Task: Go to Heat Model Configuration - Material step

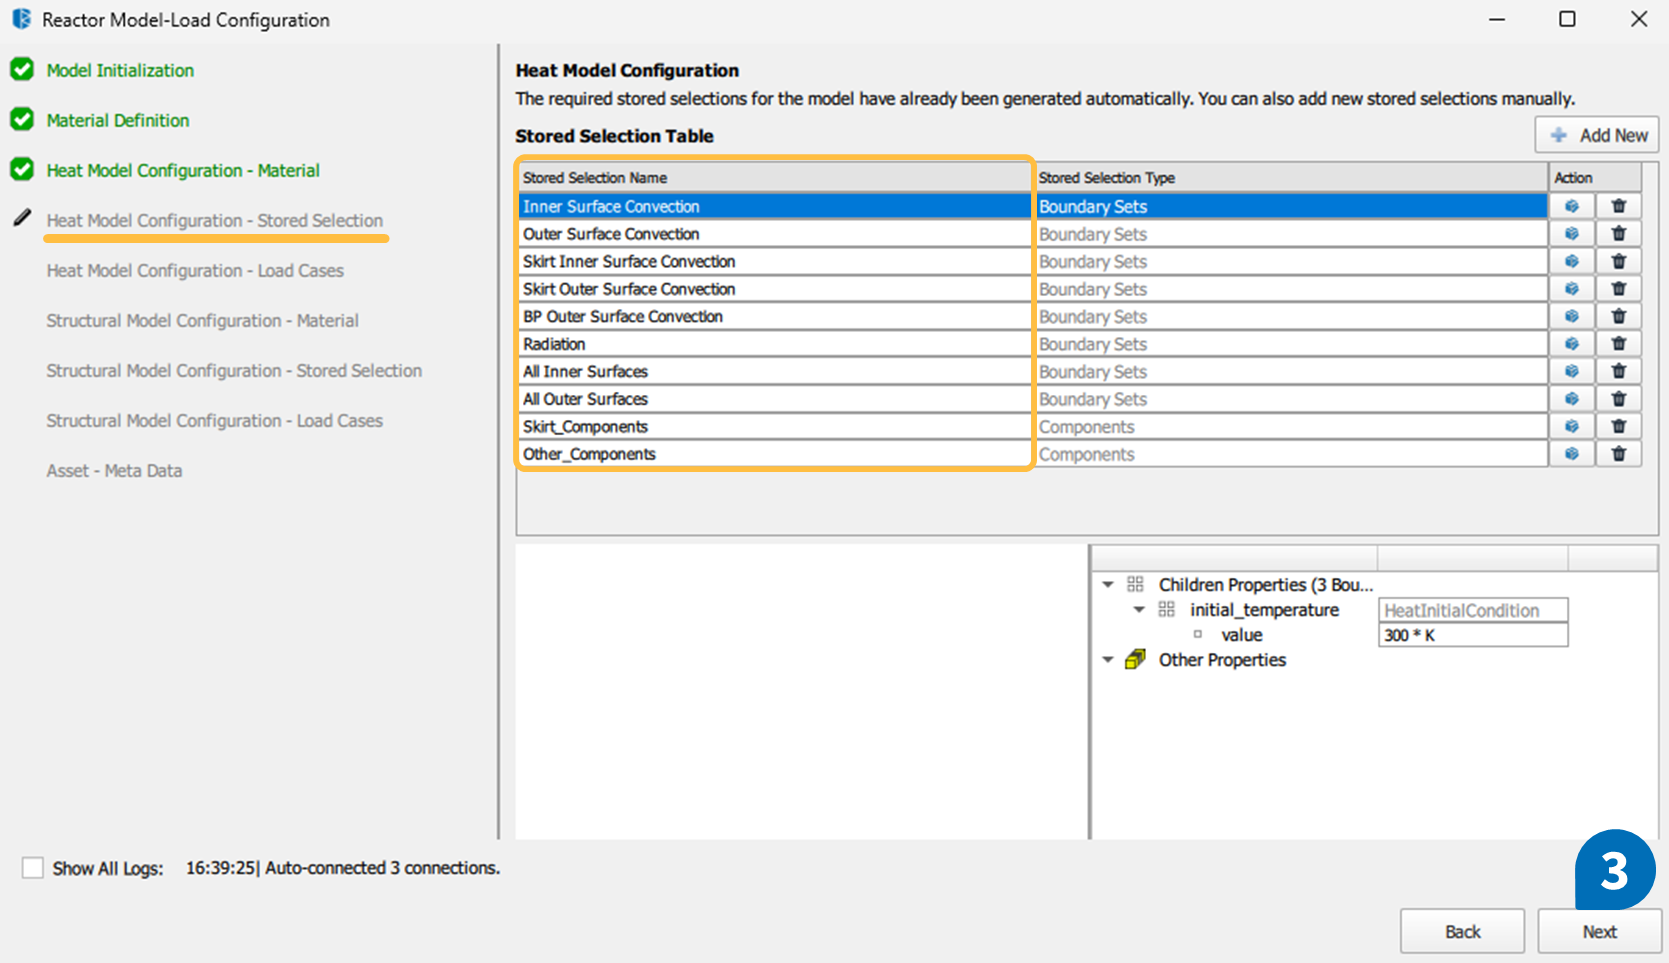Action: 183,170
